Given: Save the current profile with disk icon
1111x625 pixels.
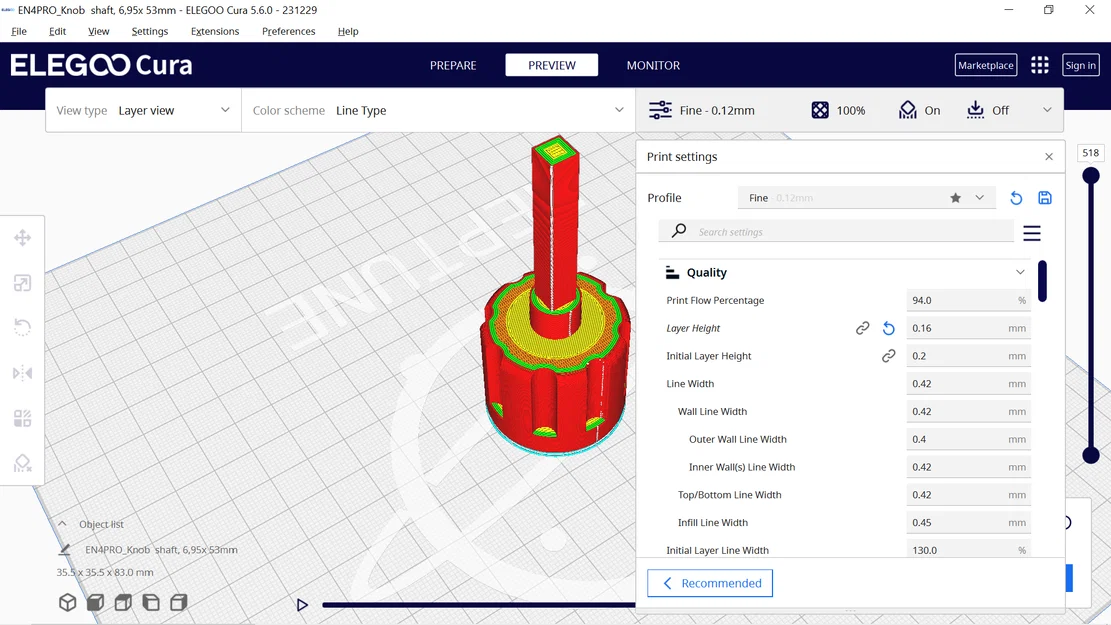Looking at the screenshot, I should (1045, 198).
